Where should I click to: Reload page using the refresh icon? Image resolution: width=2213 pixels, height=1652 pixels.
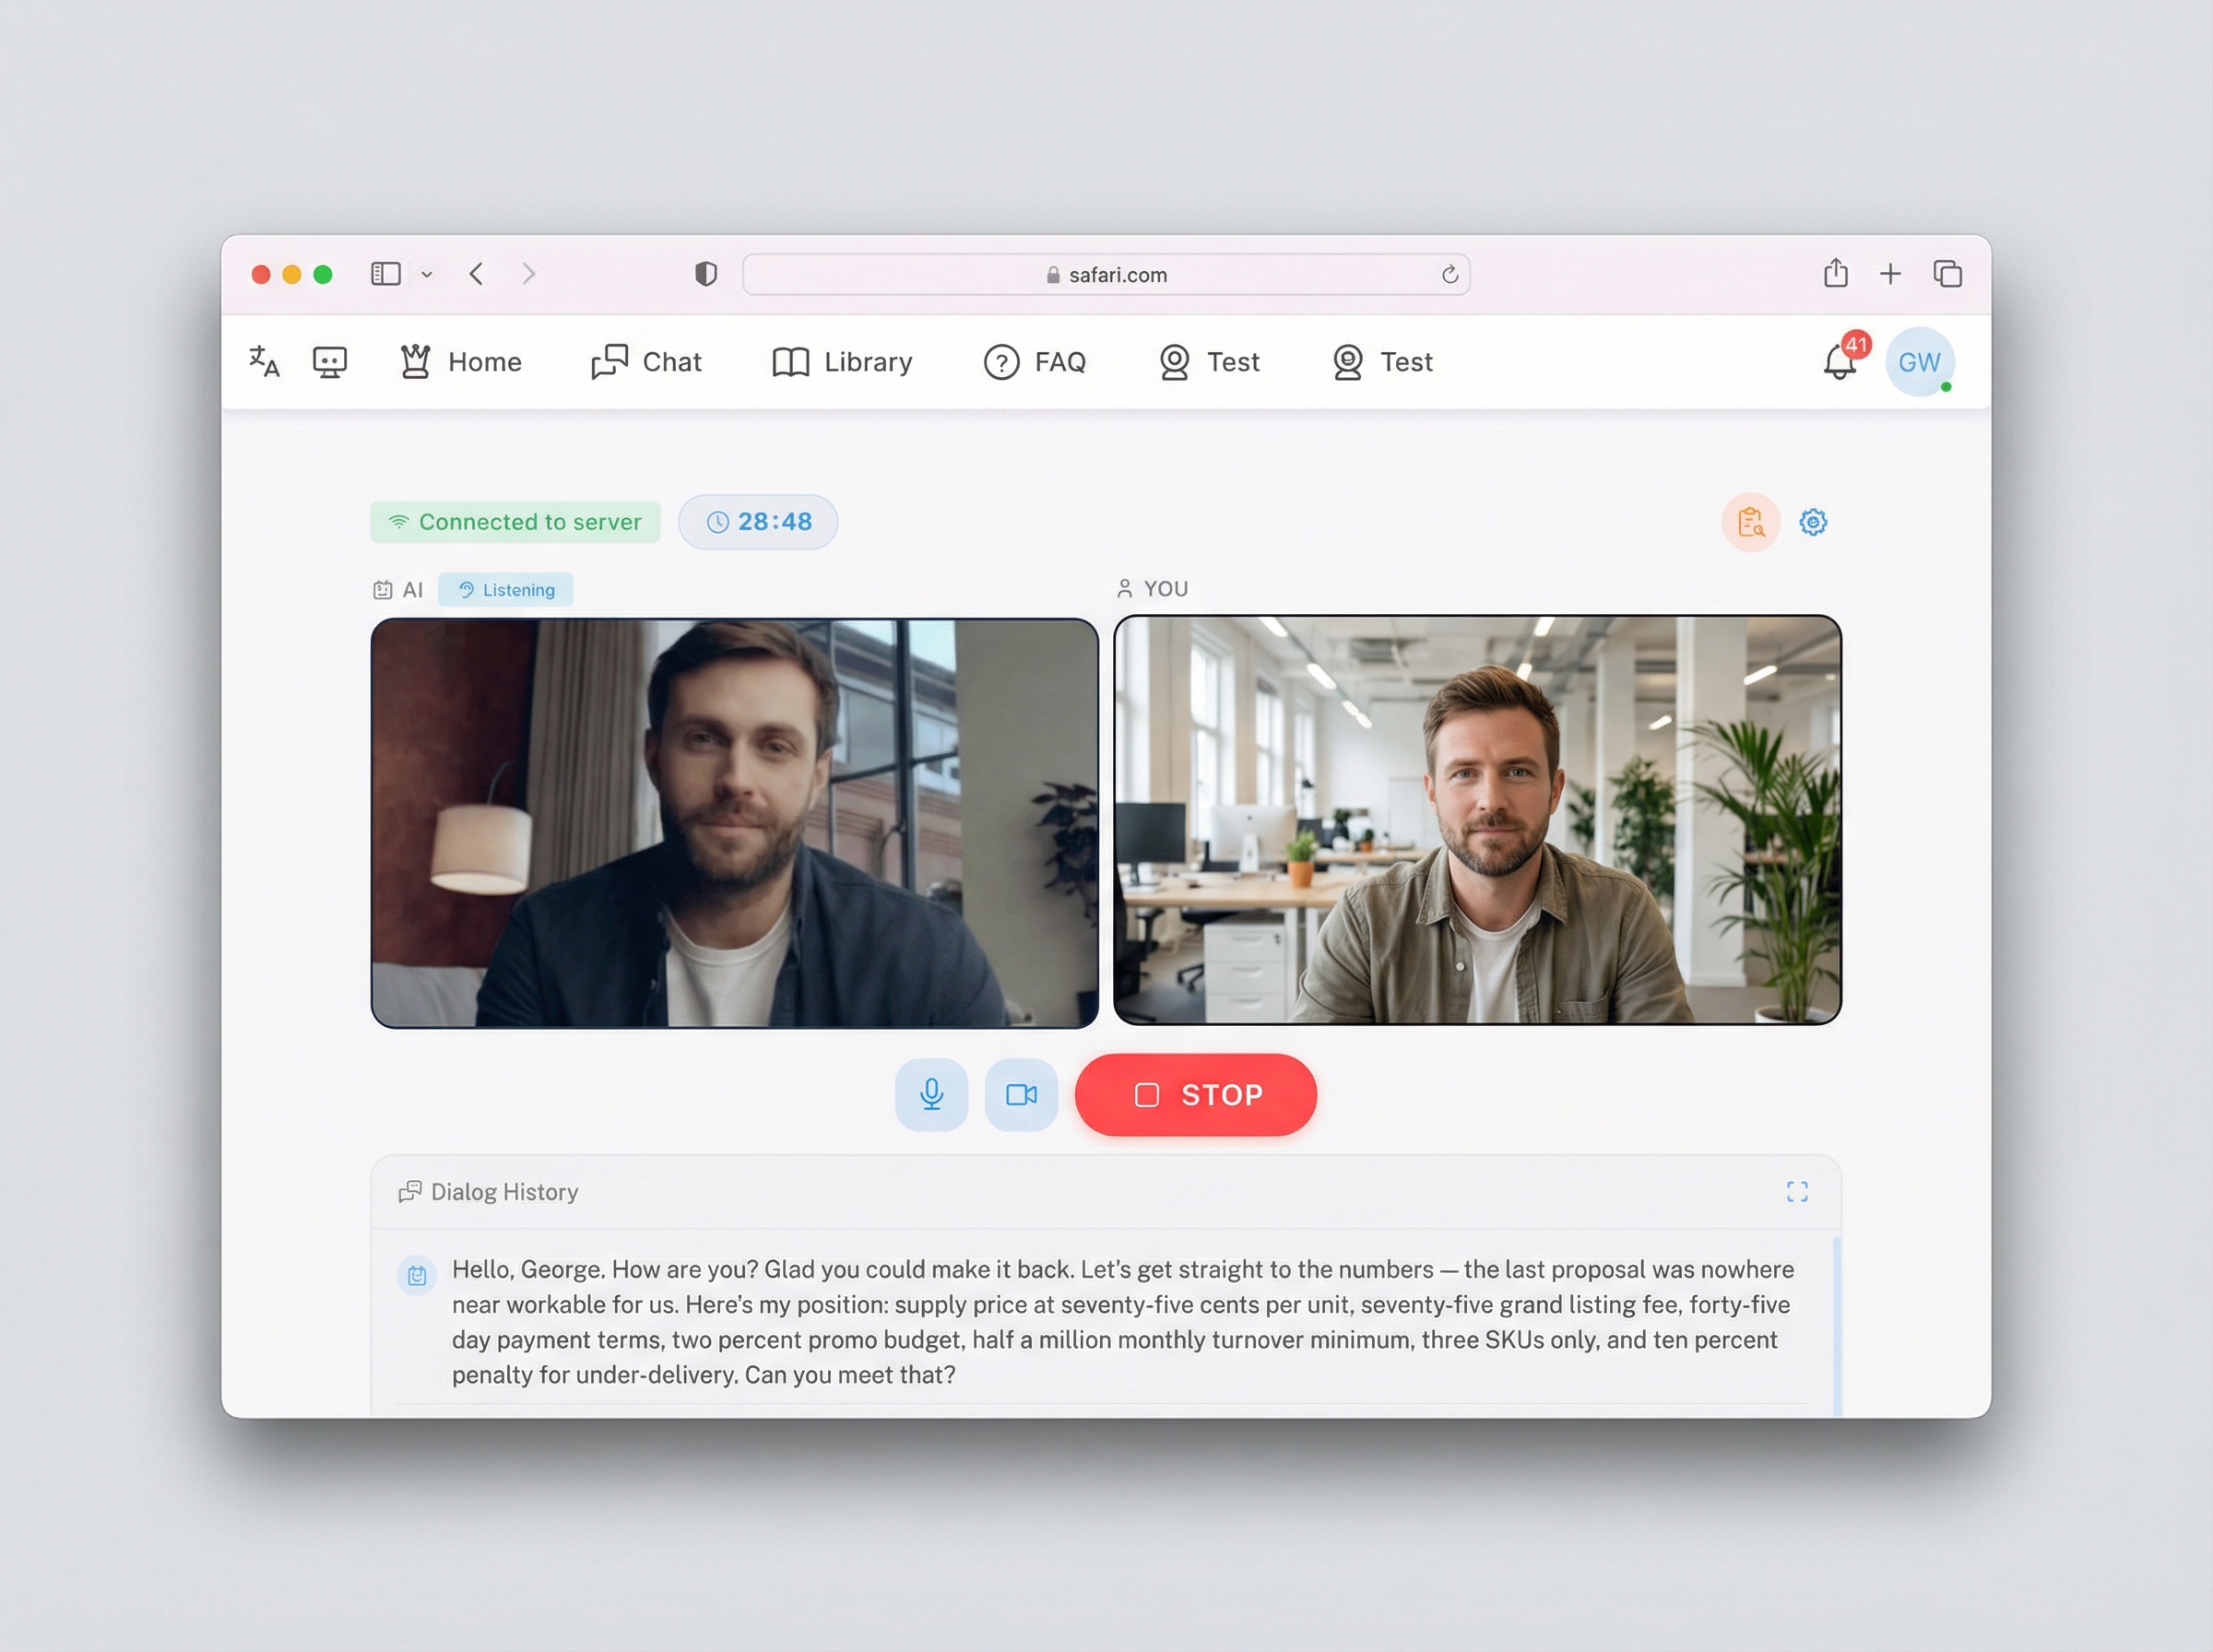click(1449, 275)
